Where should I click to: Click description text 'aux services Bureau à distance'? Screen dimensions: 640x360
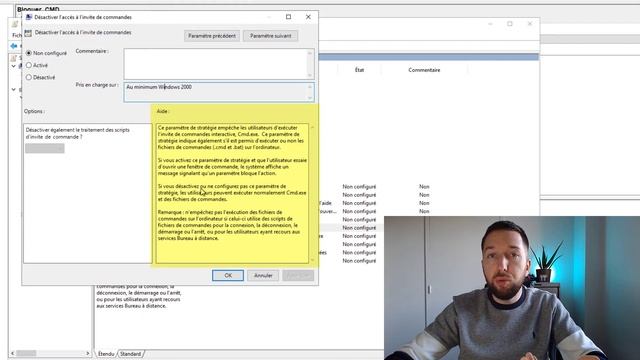(x=131, y=306)
